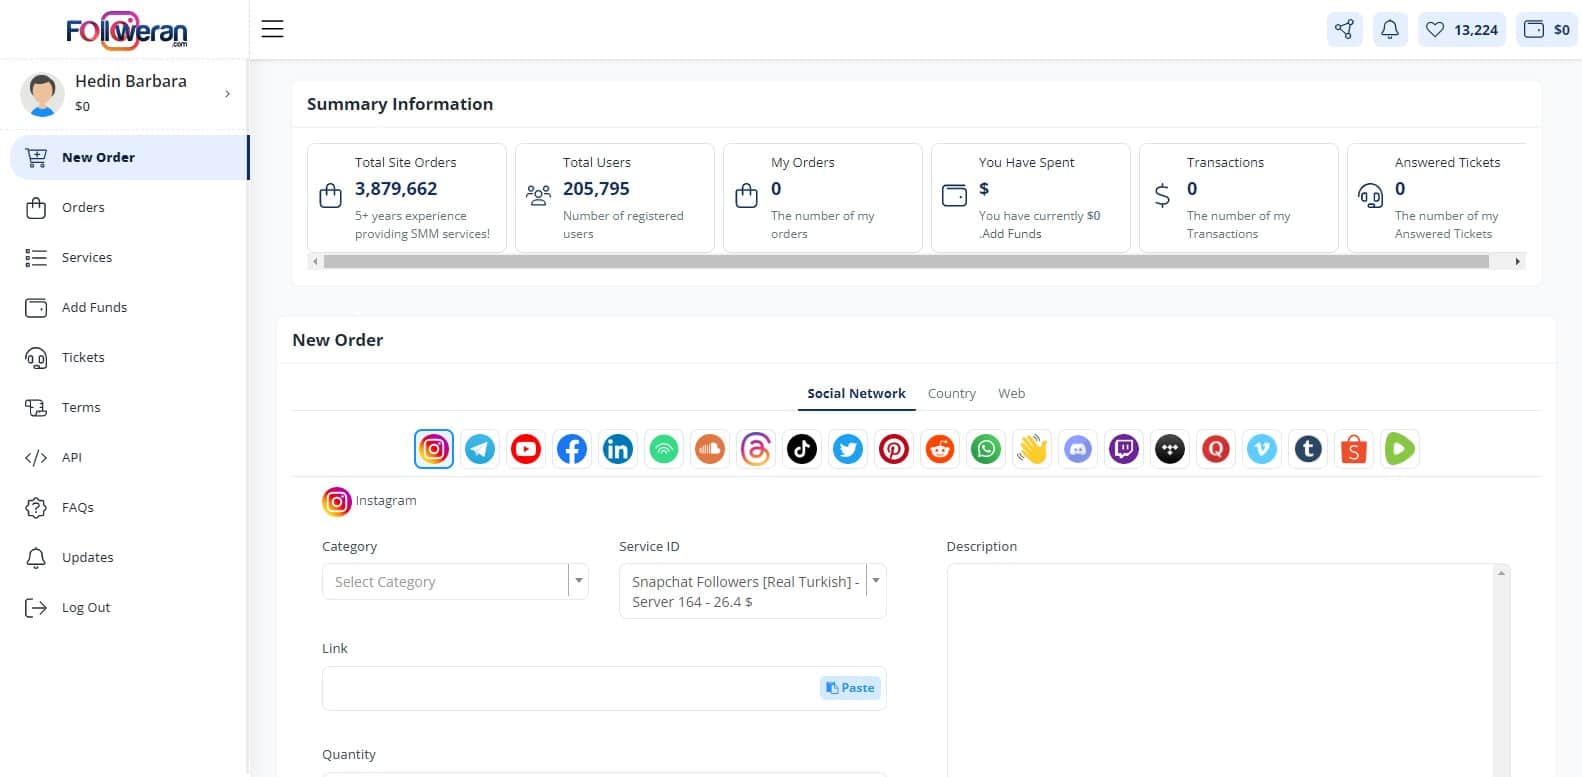Choose the TikTok social network icon

point(802,450)
